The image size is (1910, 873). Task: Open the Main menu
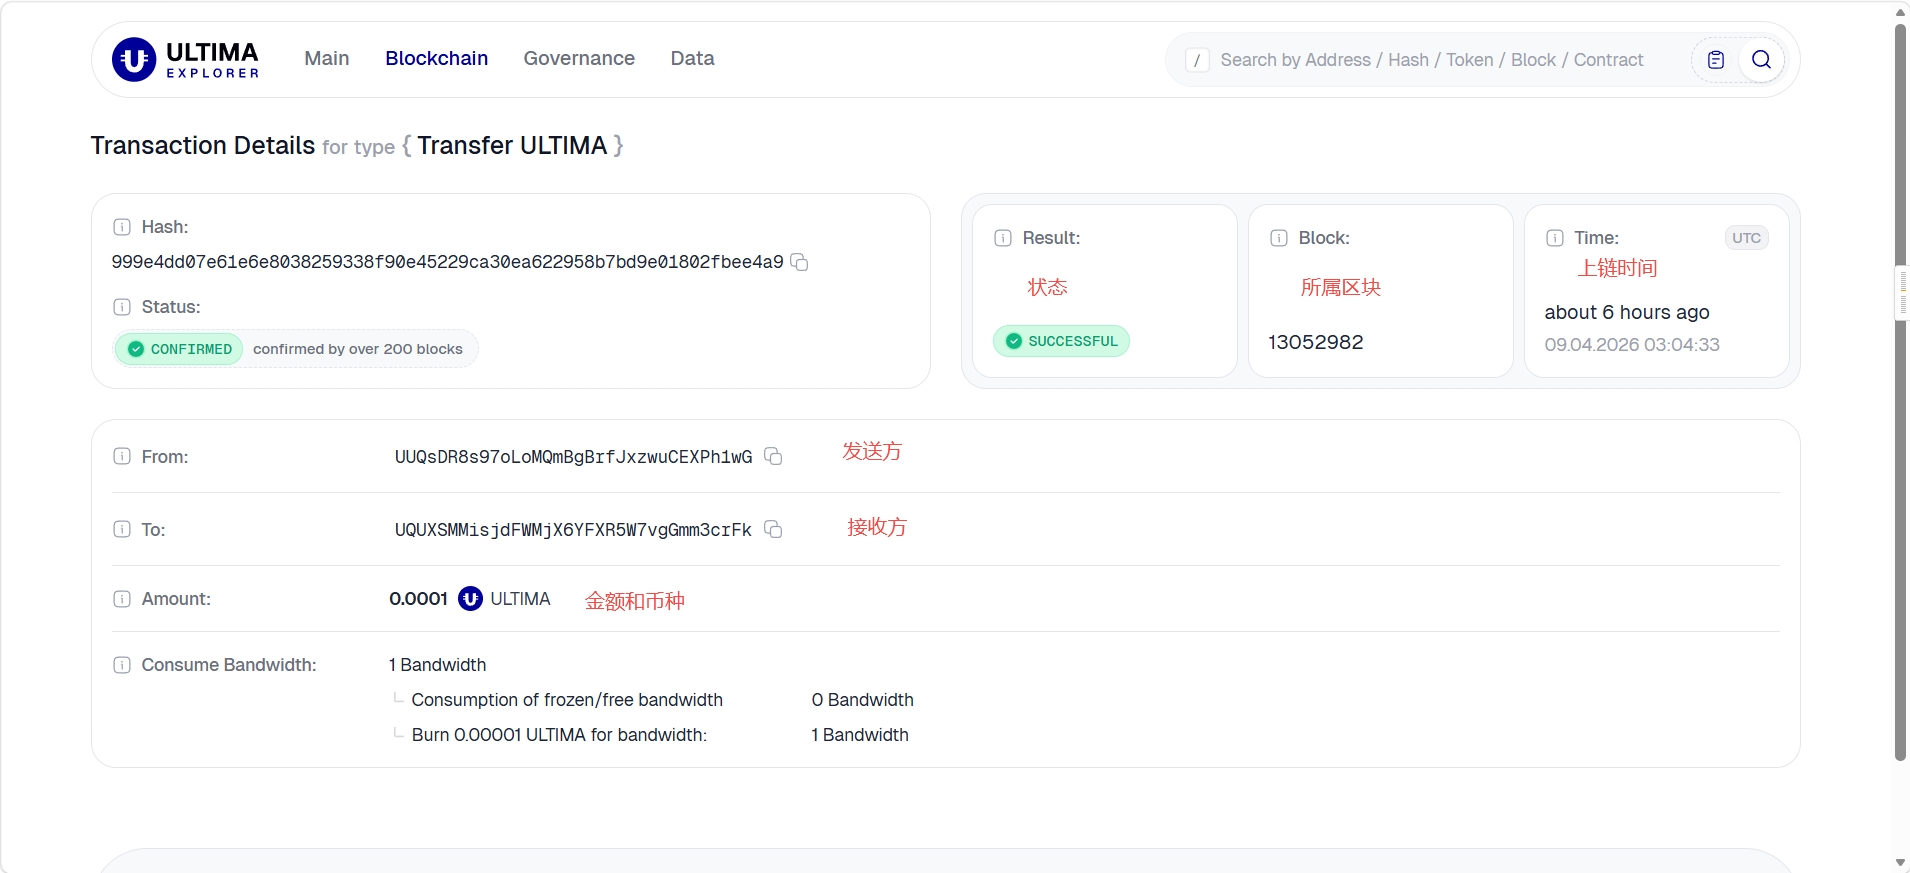tap(327, 58)
